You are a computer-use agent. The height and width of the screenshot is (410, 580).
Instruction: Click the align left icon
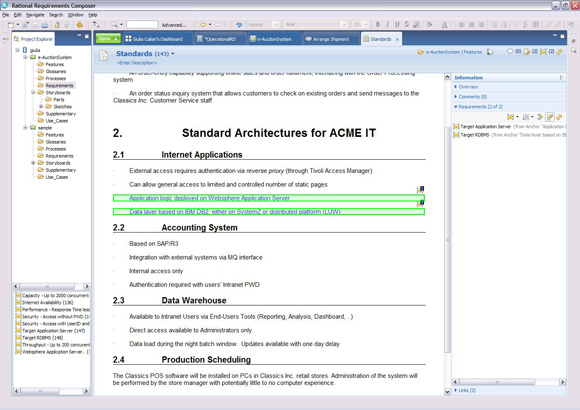coord(462,25)
